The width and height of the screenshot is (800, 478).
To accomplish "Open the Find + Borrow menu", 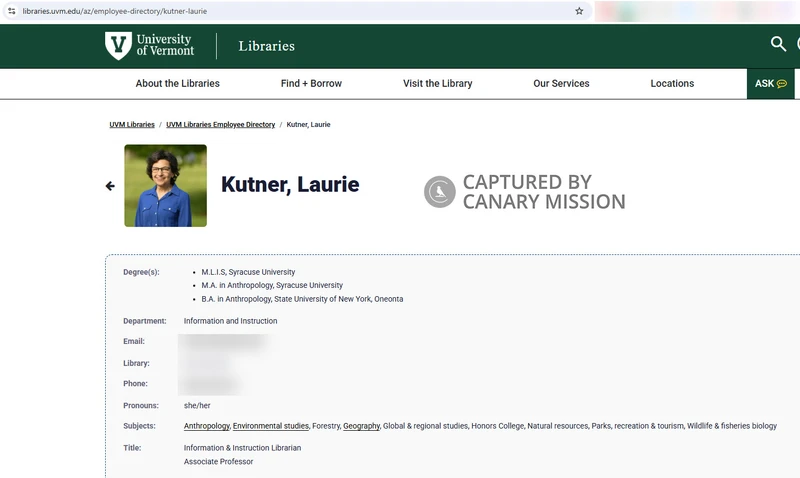I will [x=311, y=83].
